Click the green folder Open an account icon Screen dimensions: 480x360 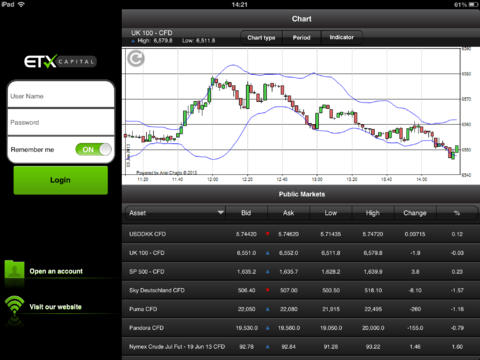(14, 270)
